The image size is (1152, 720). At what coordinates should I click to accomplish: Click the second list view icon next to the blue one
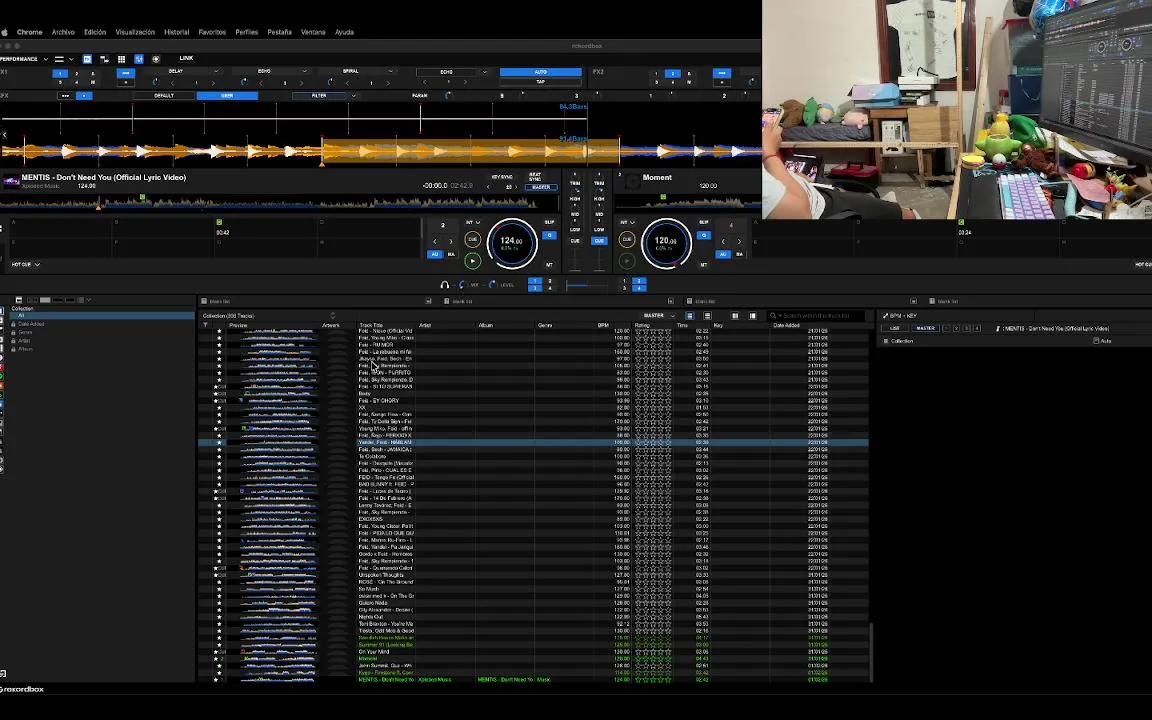(x=708, y=315)
